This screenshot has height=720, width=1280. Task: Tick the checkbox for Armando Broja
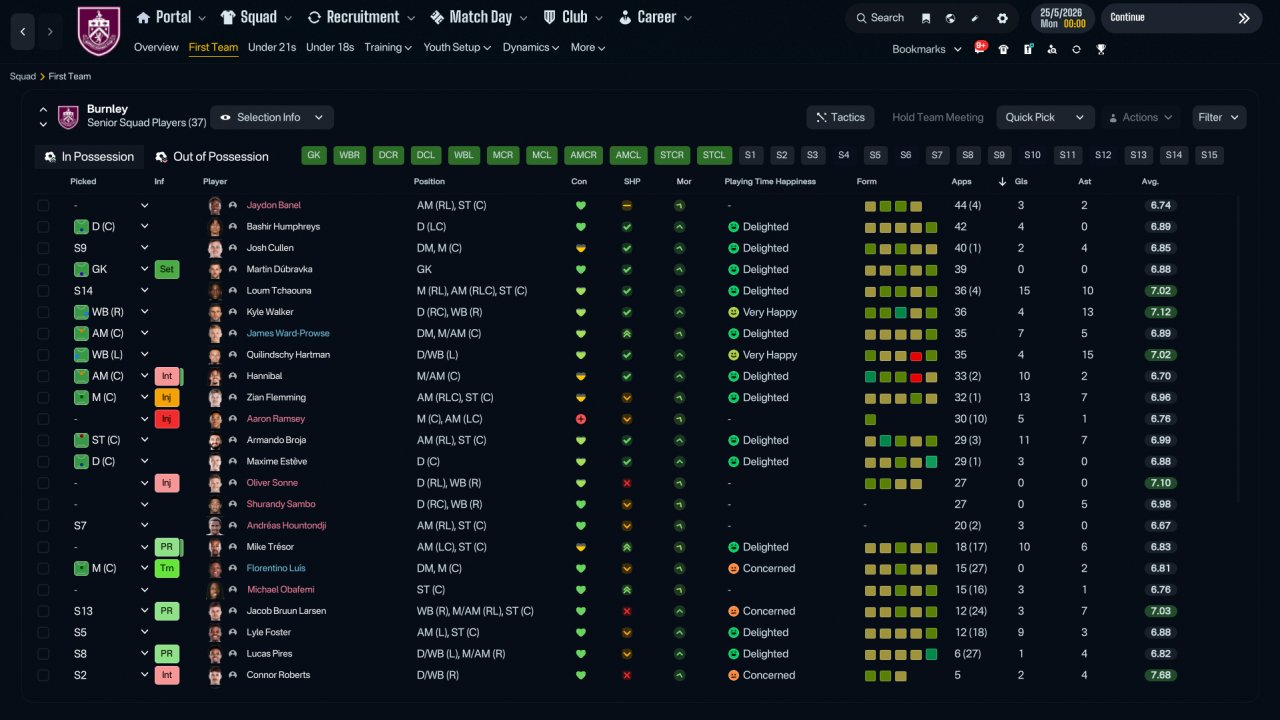[43, 440]
